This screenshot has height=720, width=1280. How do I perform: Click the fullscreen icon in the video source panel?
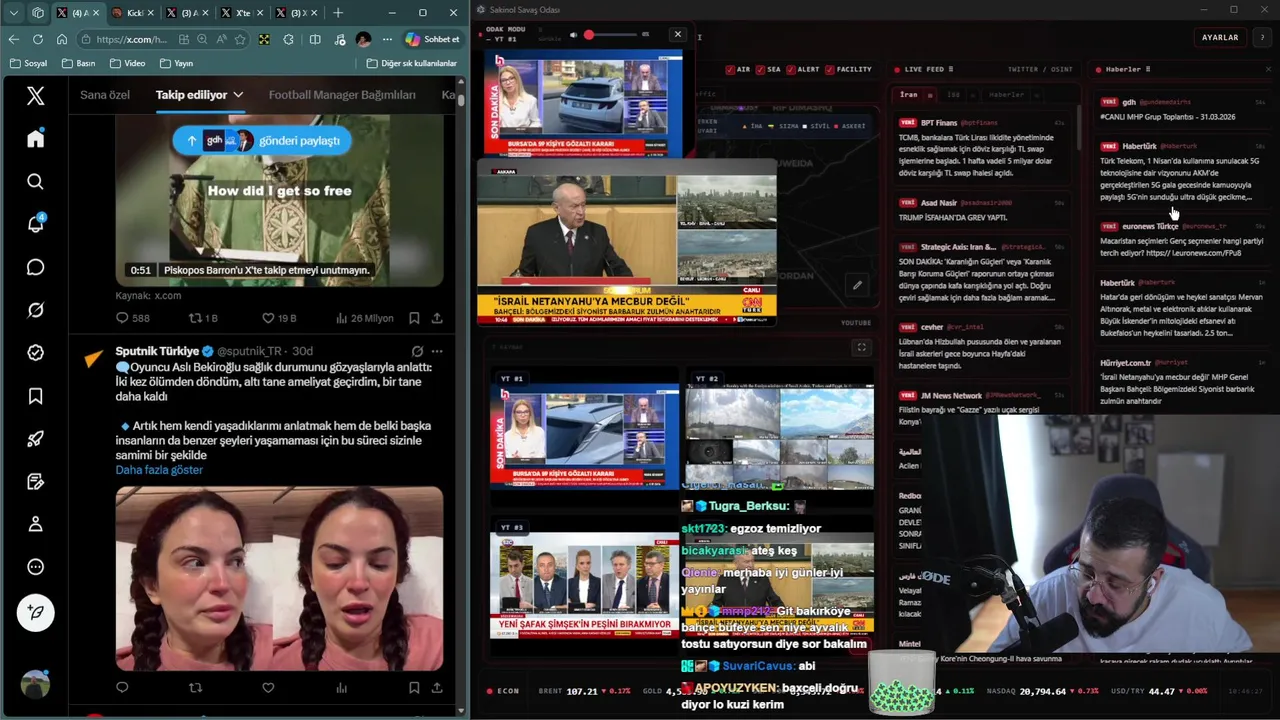(861, 347)
